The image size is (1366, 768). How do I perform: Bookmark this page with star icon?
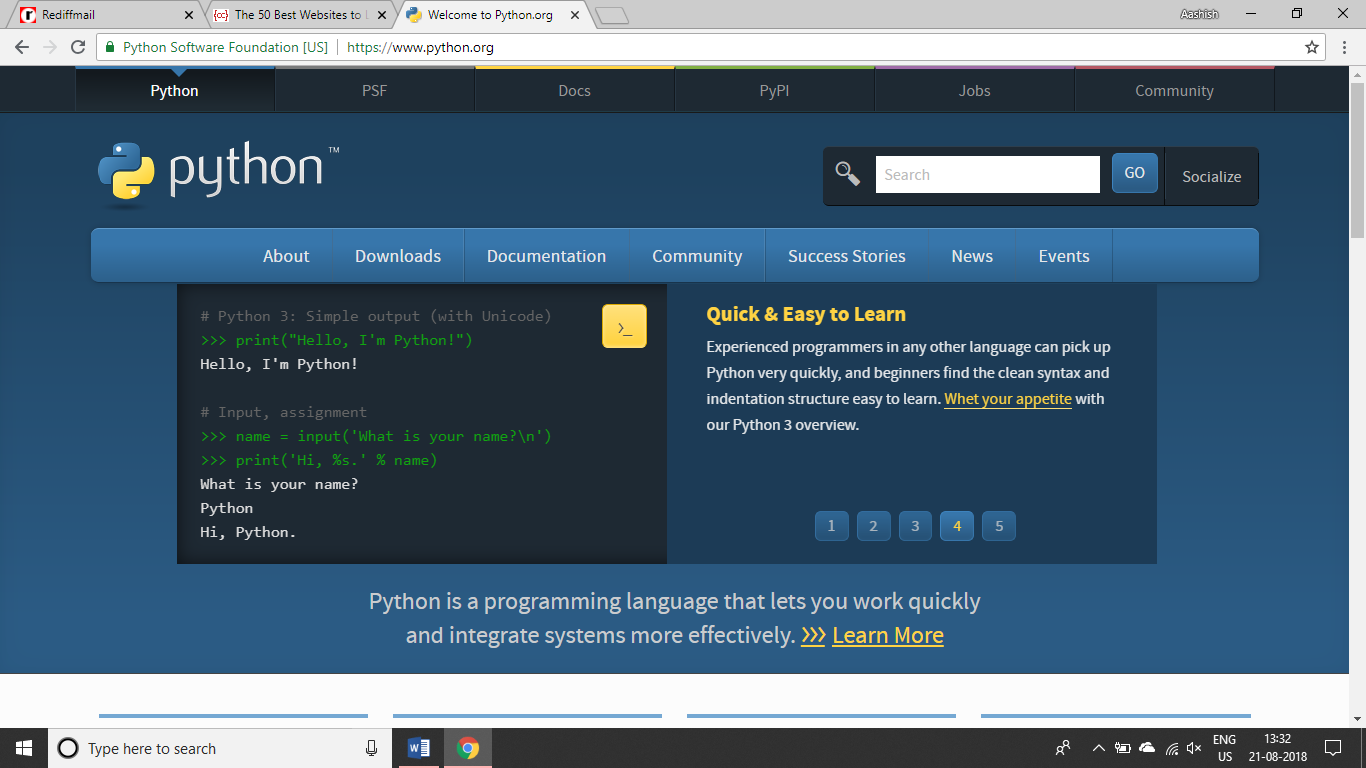coord(1312,47)
